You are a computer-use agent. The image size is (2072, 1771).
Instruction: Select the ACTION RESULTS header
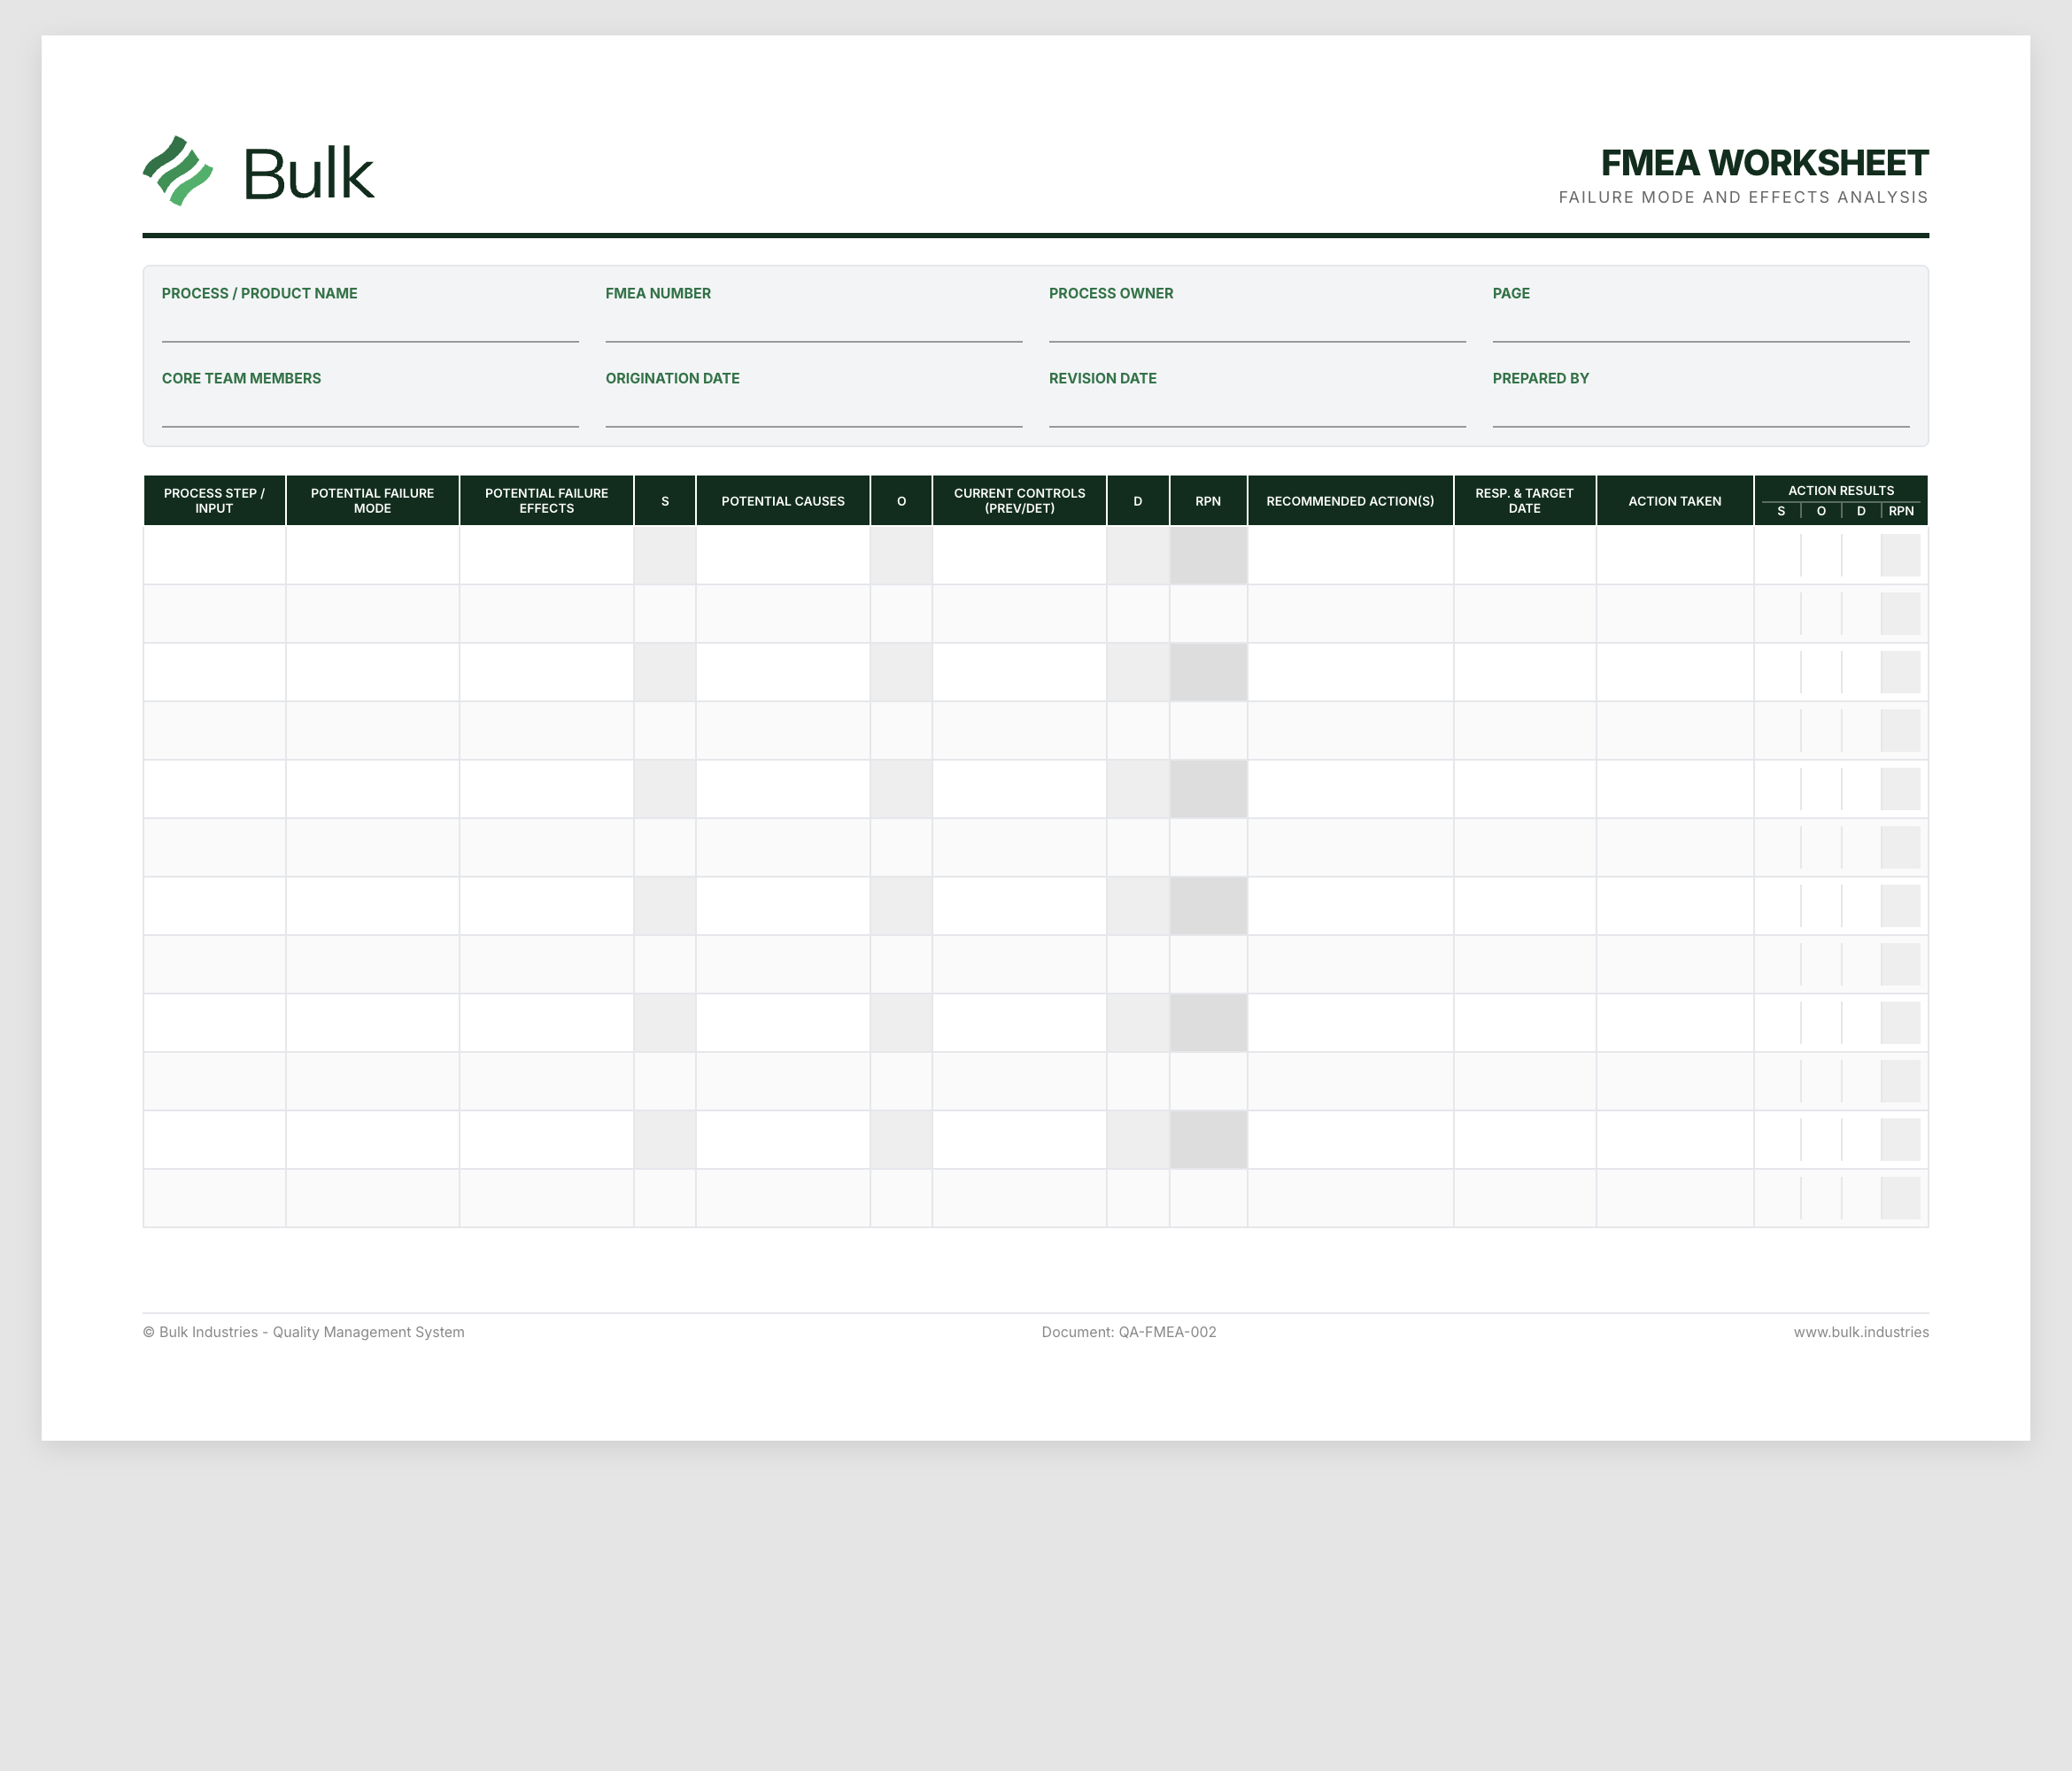(x=1840, y=490)
